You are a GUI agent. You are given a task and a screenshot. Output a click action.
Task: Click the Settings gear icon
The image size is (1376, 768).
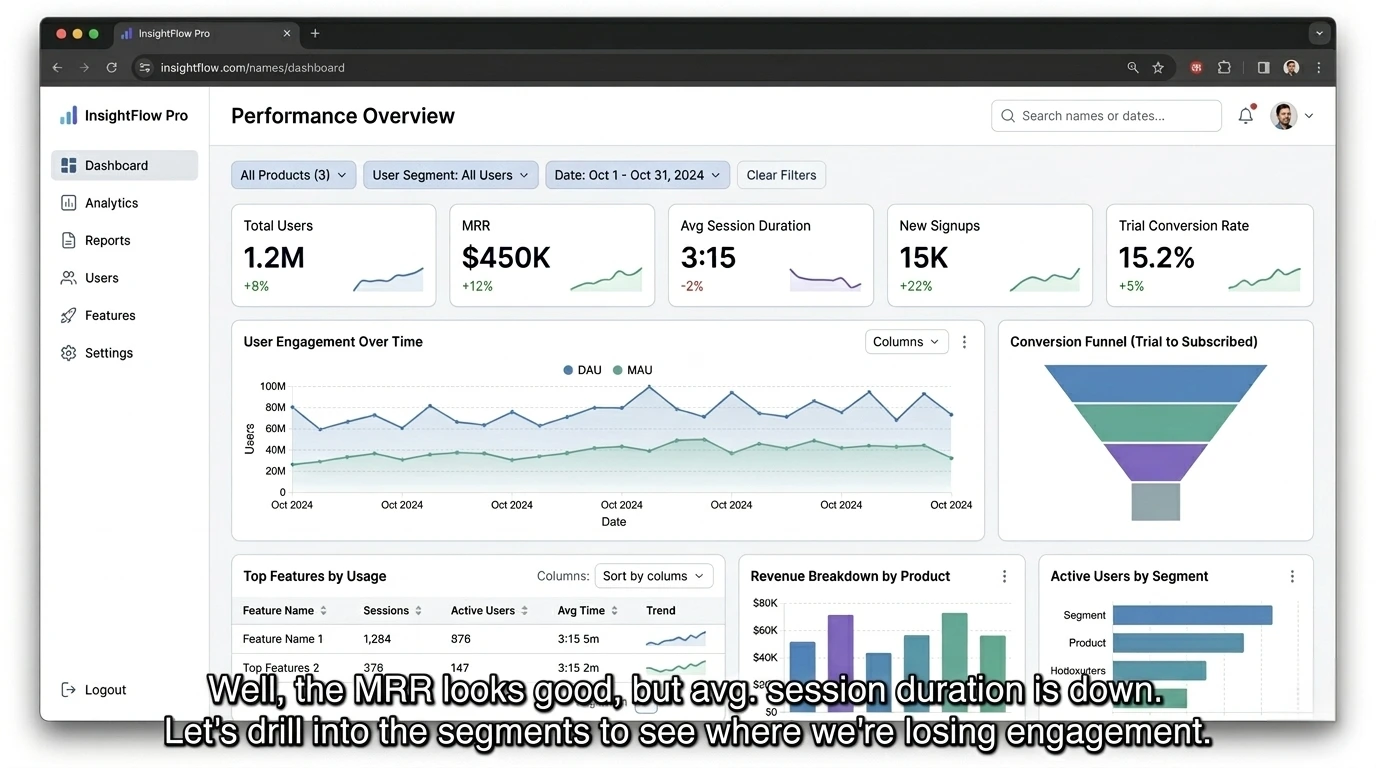coord(68,353)
